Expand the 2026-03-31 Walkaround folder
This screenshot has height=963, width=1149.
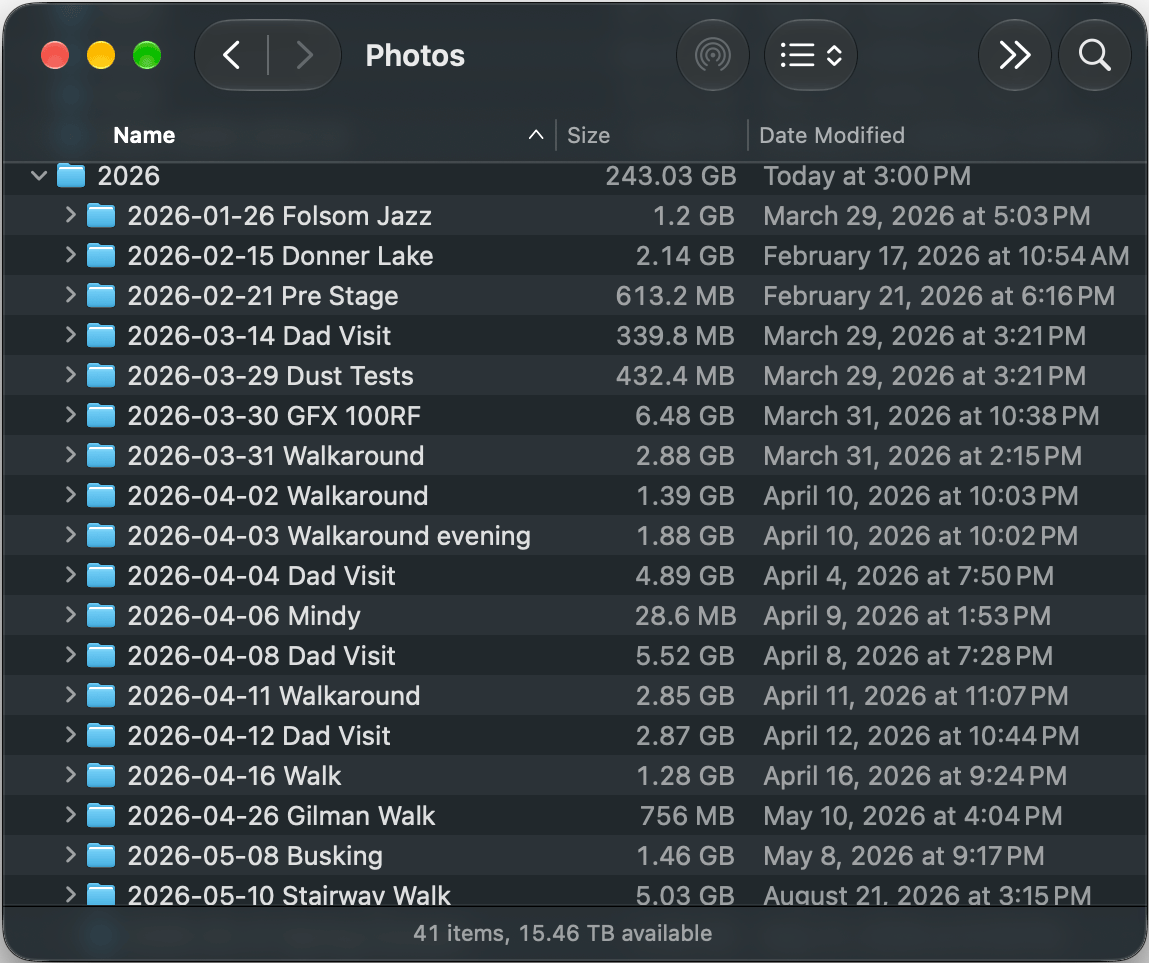click(x=70, y=455)
